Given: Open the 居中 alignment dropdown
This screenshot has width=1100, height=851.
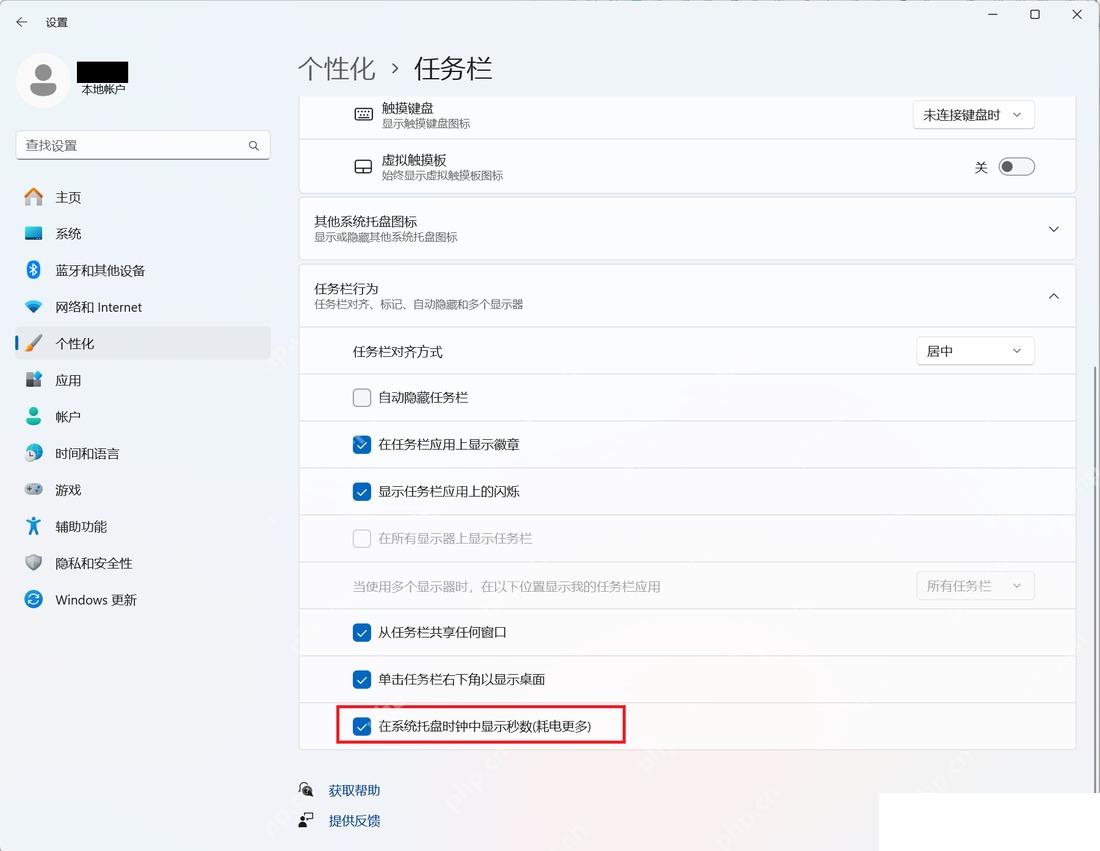Looking at the screenshot, I should [975, 351].
